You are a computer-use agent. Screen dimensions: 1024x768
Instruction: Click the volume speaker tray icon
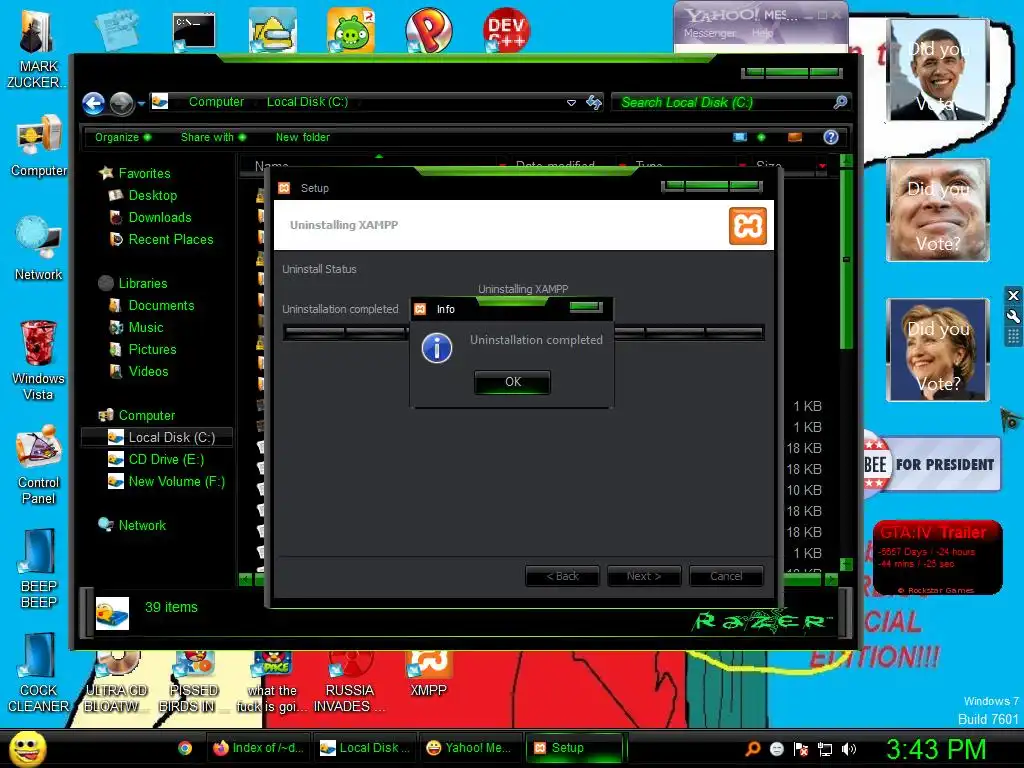pos(848,749)
